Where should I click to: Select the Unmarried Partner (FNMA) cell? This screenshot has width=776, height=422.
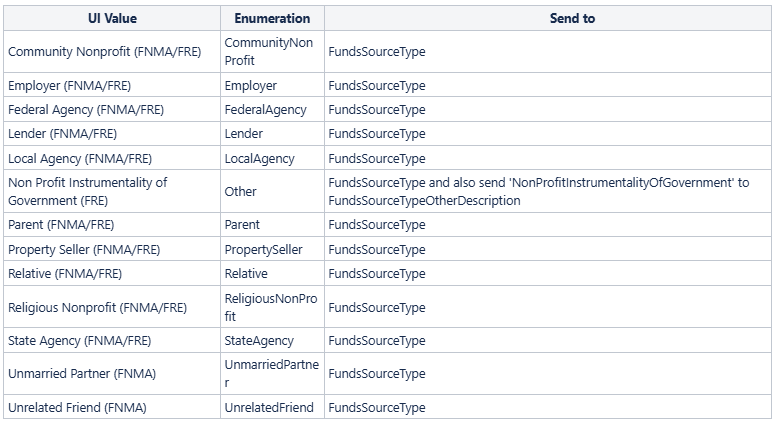[112, 374]
